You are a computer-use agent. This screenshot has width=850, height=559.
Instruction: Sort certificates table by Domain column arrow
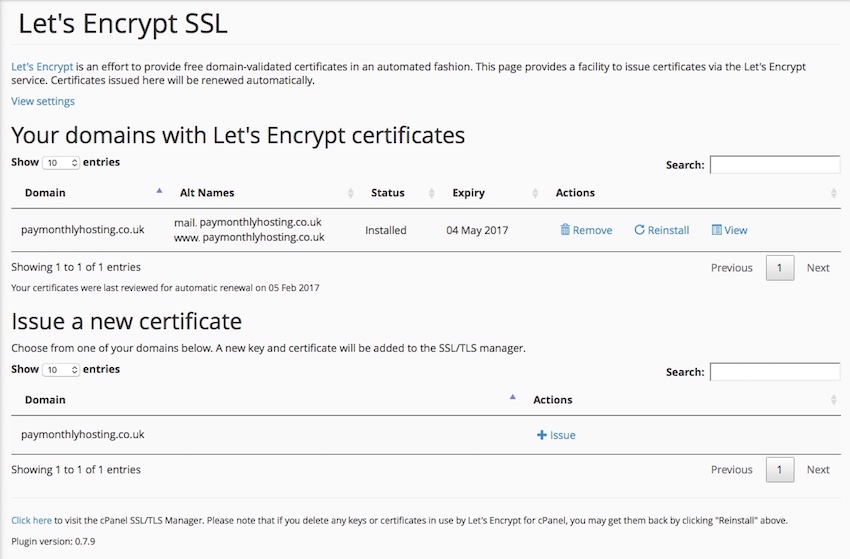tap(159, 191)
